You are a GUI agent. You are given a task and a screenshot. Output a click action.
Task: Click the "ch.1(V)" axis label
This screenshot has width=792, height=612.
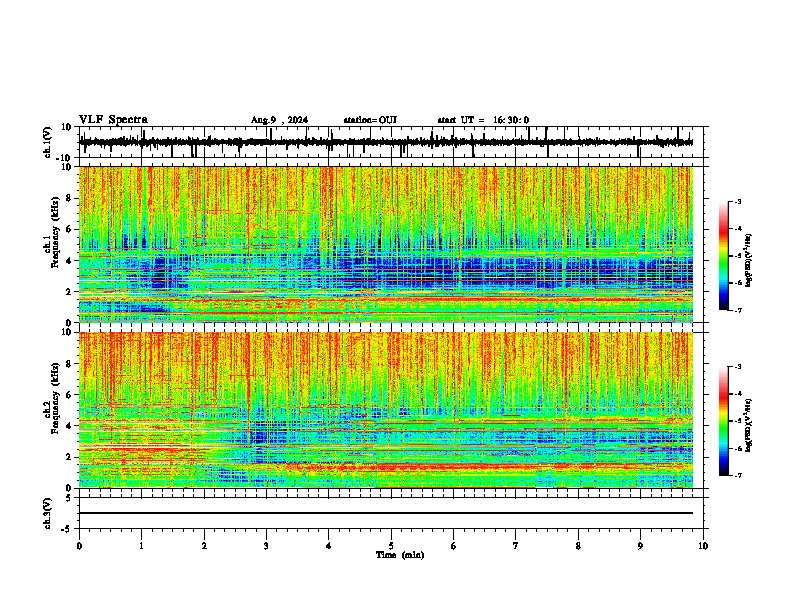(x=48, y=142)
